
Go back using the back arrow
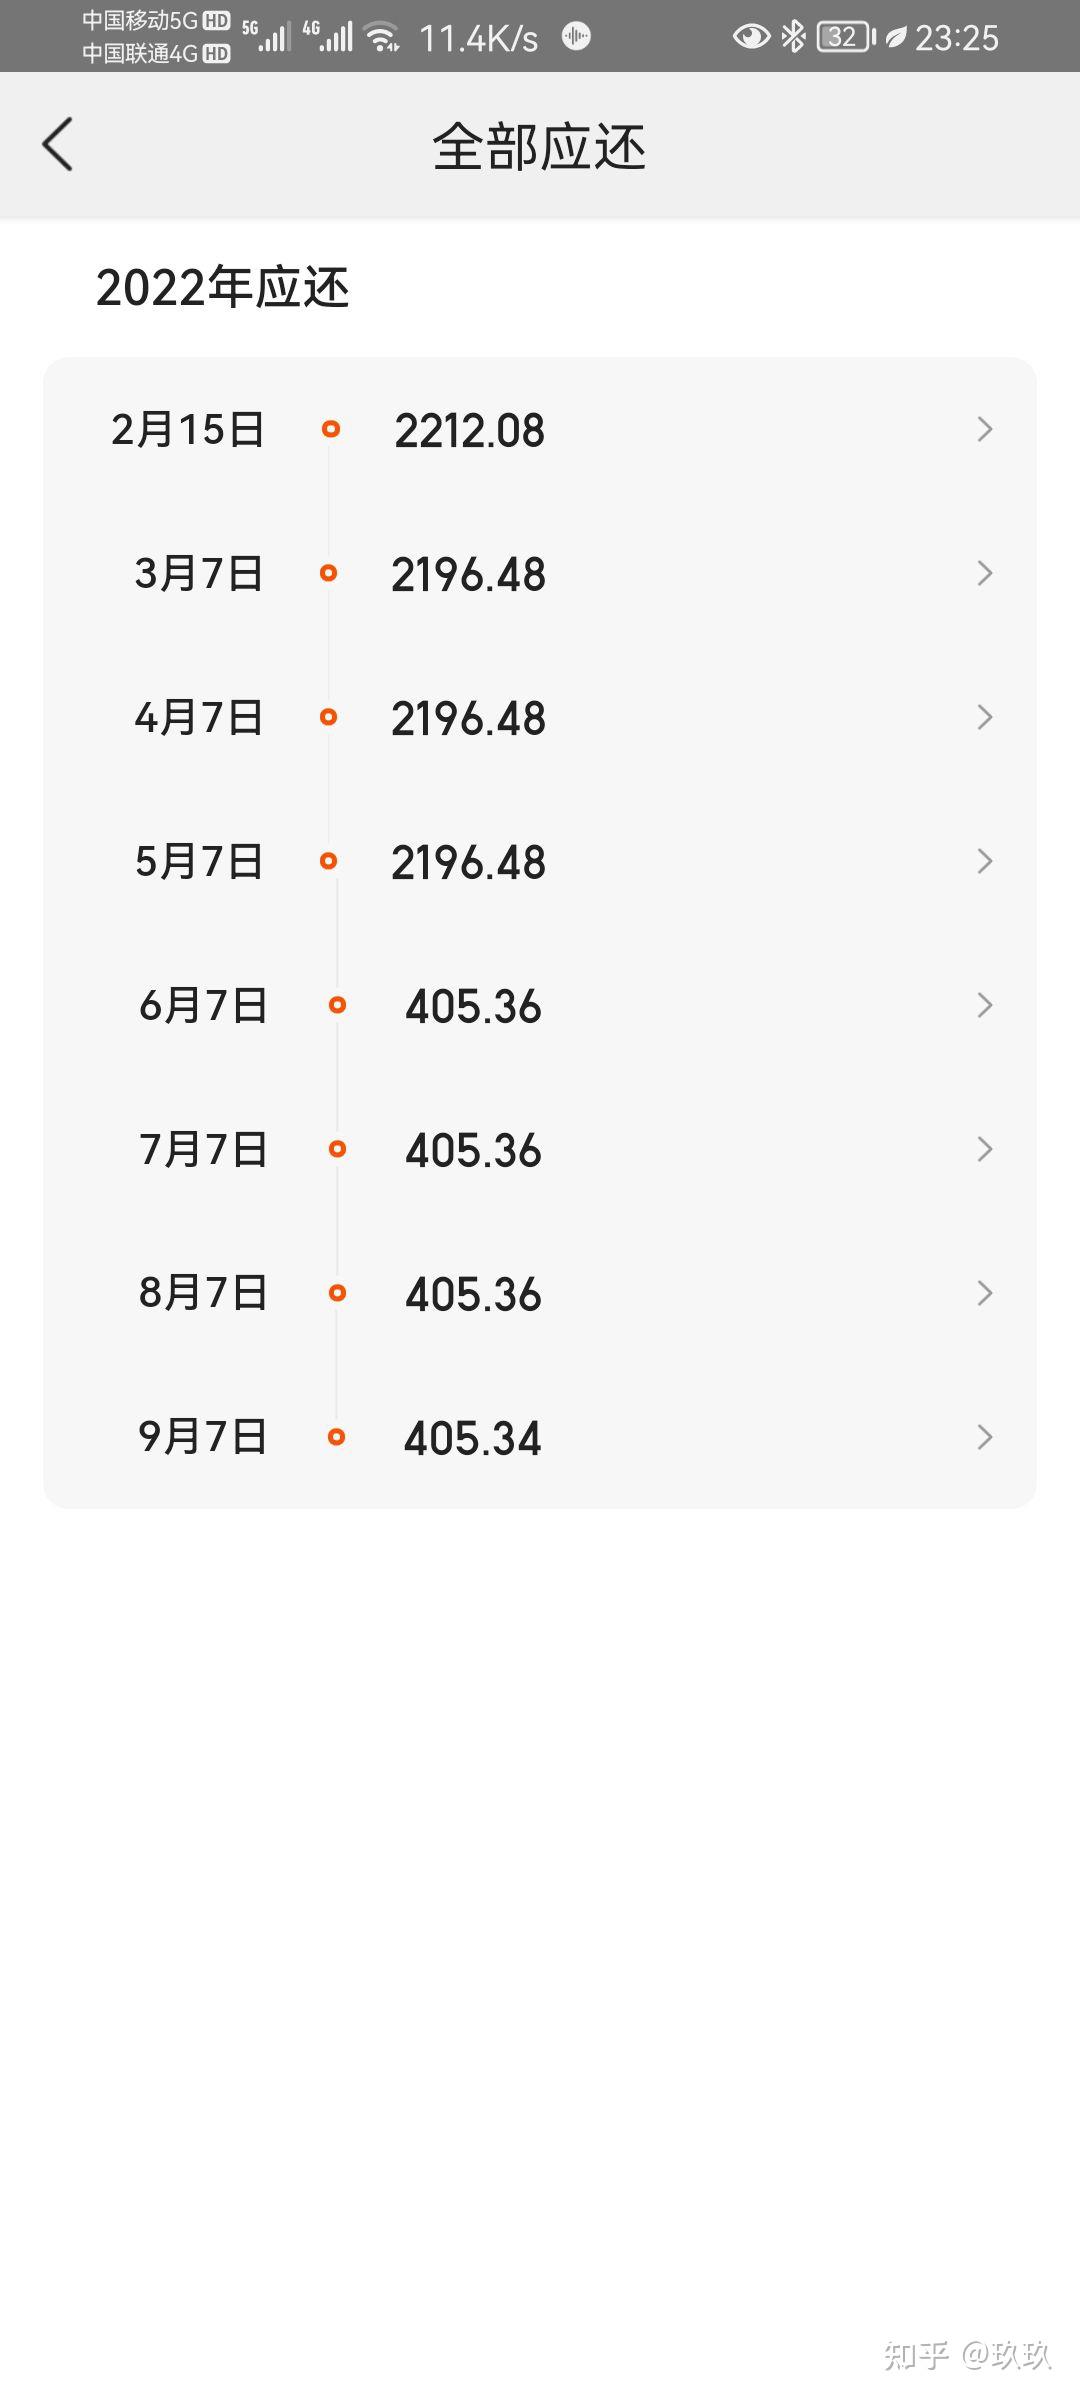coord(58,144)
